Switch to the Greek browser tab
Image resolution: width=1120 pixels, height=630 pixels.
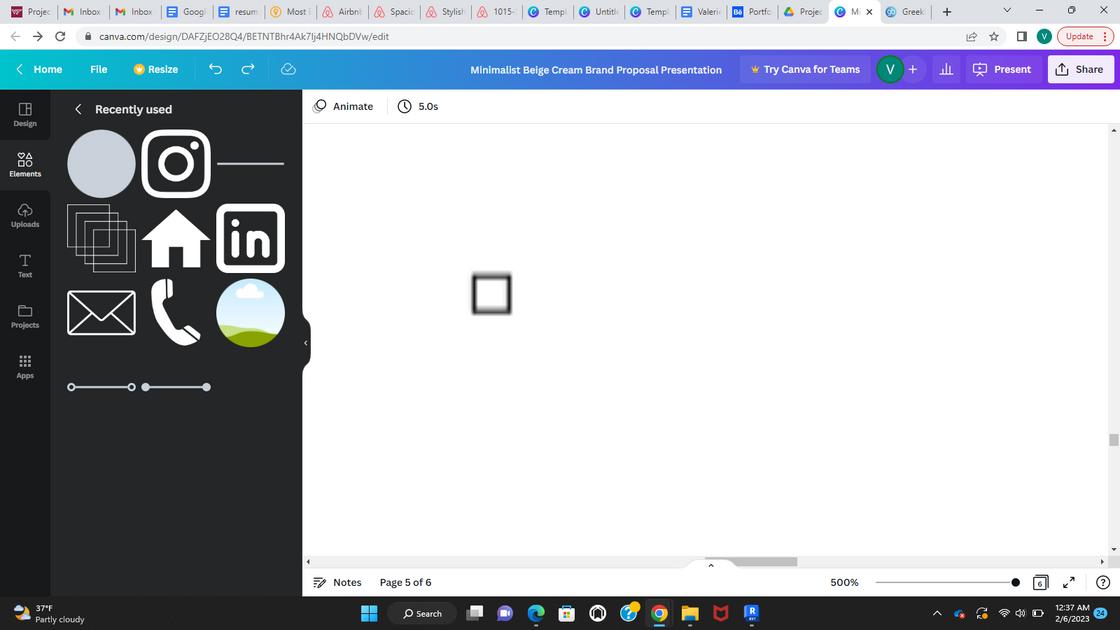click(906, 11)
